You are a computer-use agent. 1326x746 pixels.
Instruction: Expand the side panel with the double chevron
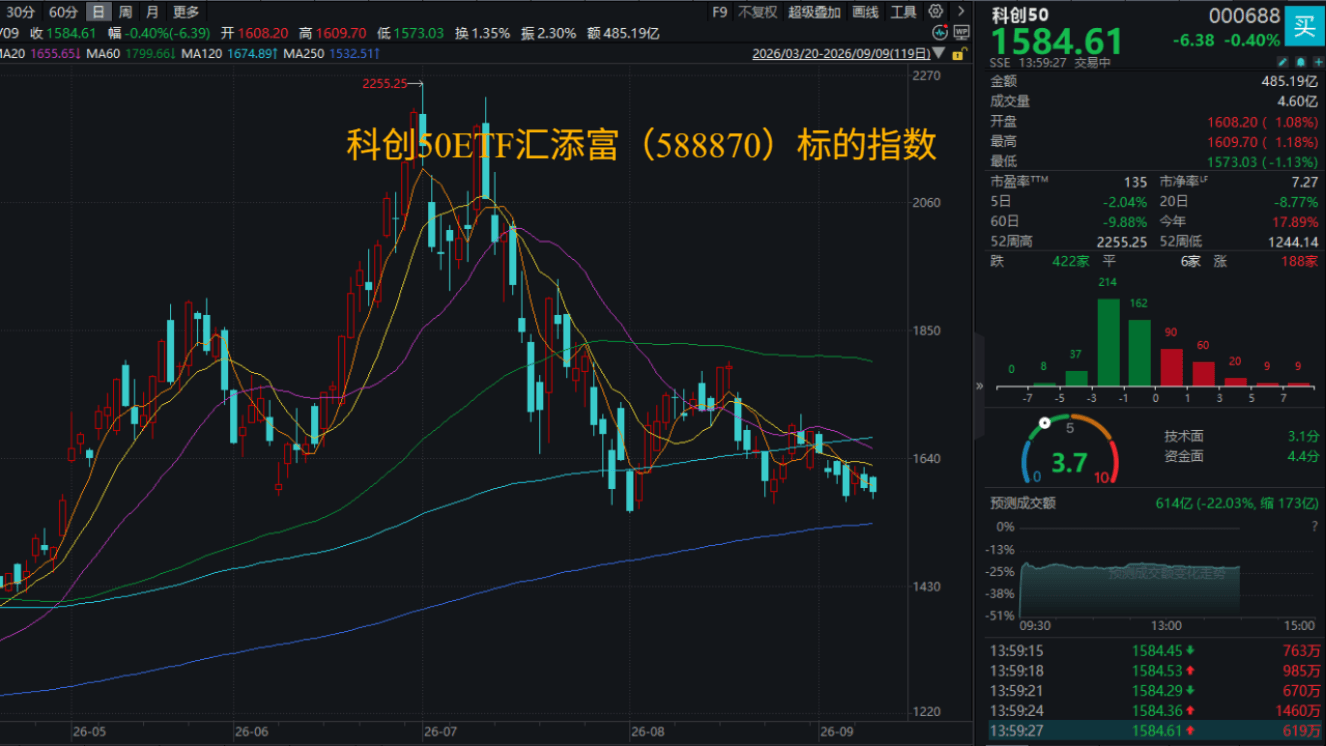pyautogui.click(x=979, y=385)
